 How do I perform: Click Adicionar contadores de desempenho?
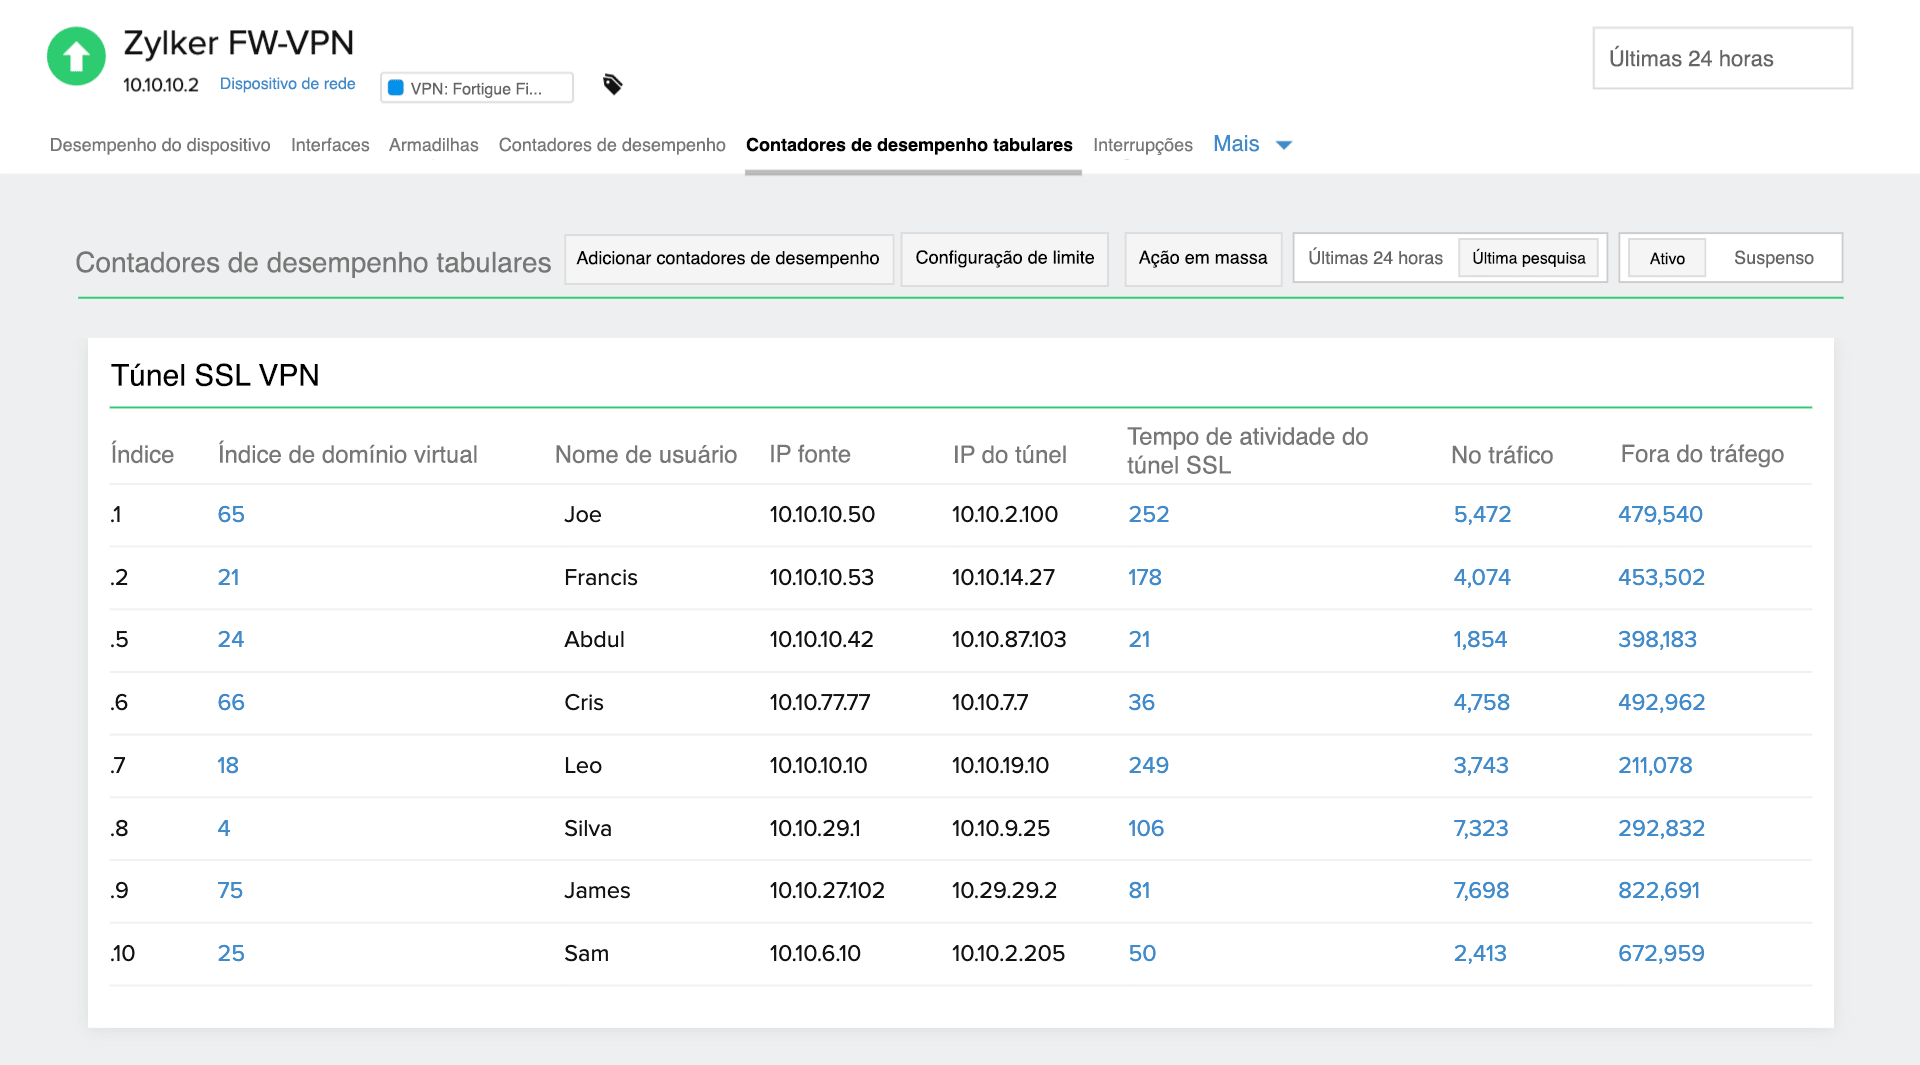[x=729, y=258]
